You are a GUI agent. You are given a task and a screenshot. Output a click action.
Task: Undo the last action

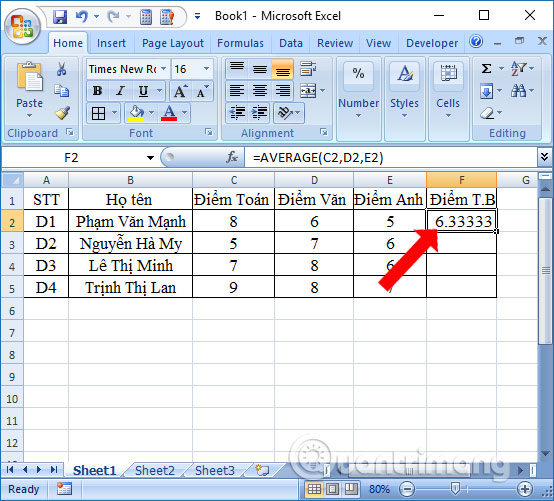click(82, 16)
